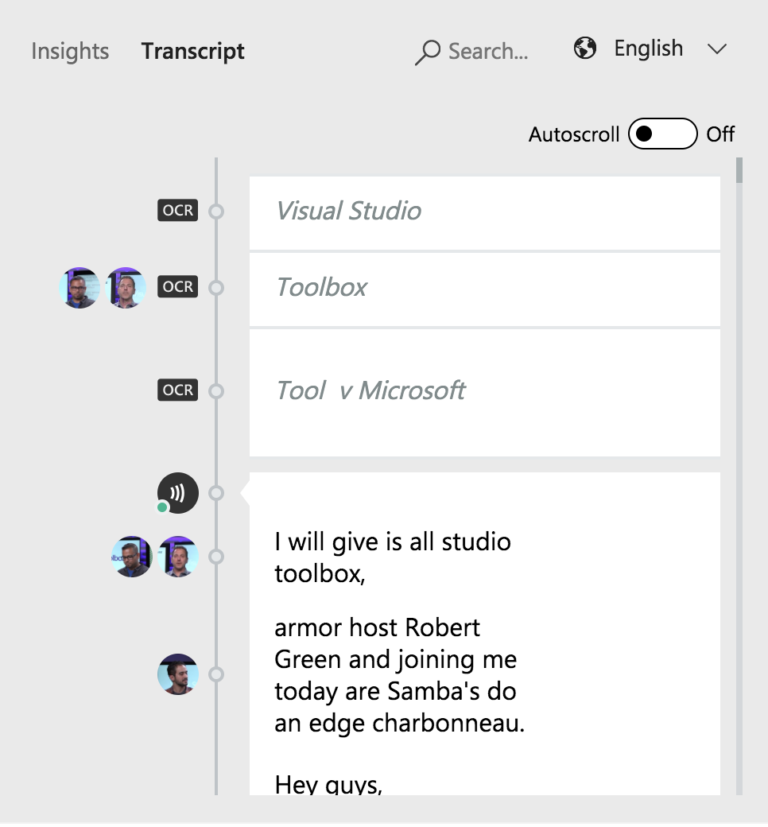This screenshot has height=827, width=768.
Task: Select the leftmost speaker avatar near 'Toolbox'
Action: (79, 287)
